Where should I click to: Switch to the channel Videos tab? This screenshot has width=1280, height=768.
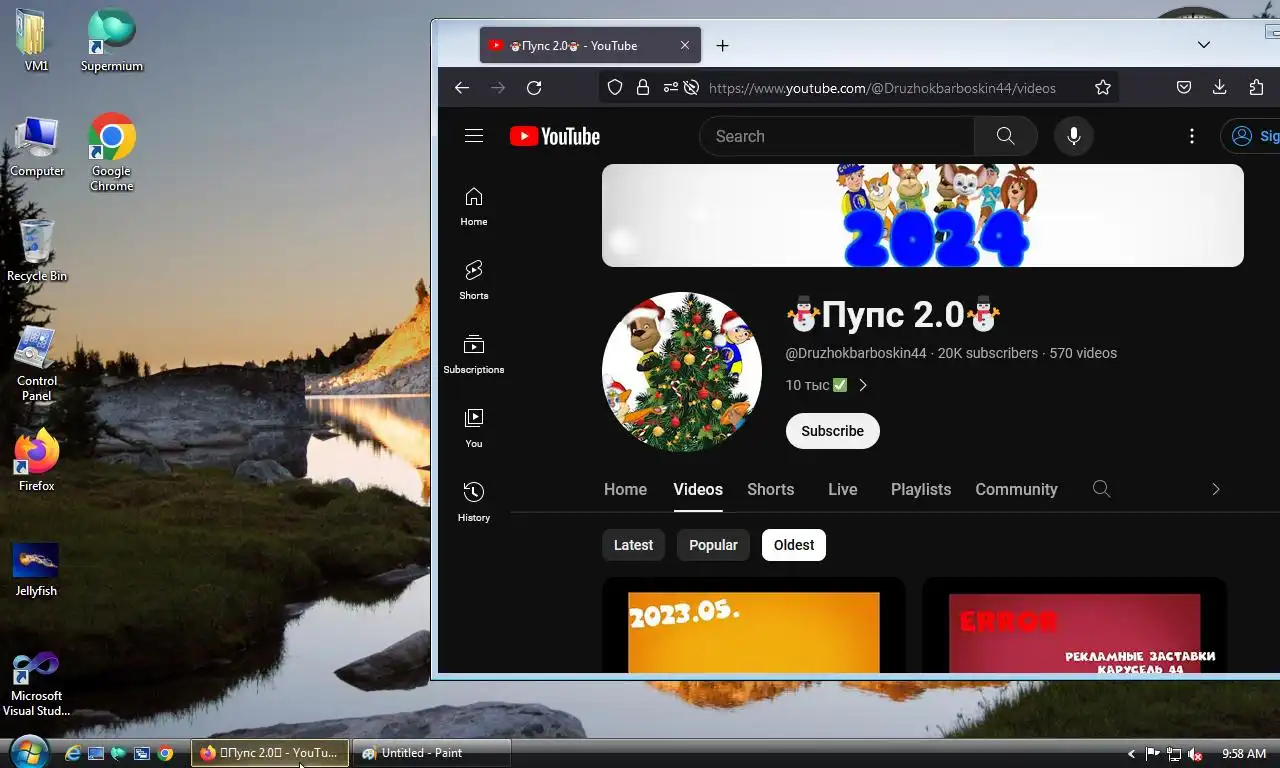tap(698, 489)
